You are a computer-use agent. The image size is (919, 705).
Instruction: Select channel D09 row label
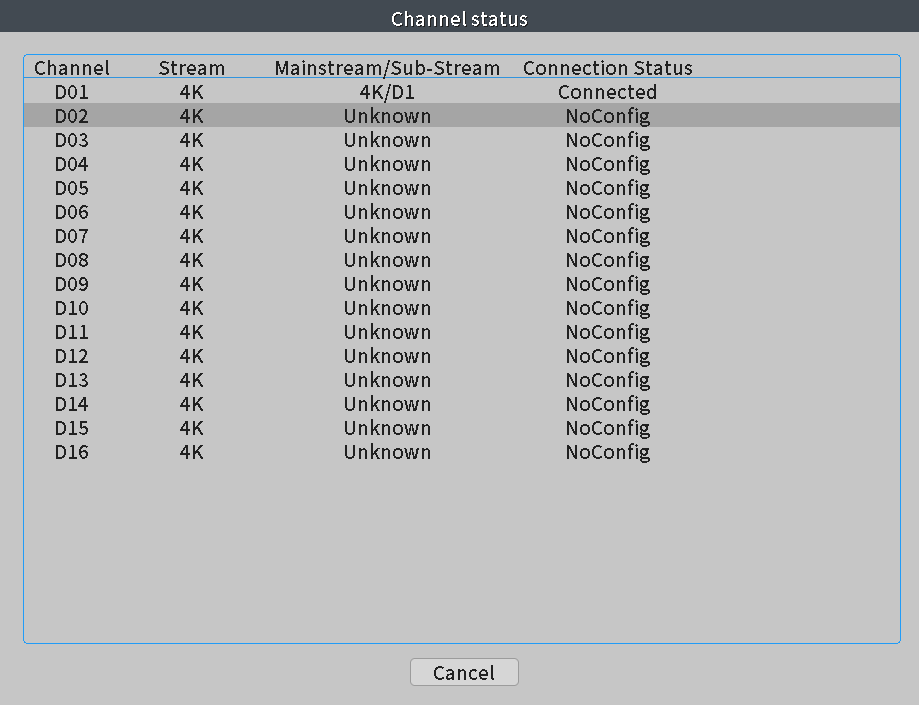coord(72,284)
